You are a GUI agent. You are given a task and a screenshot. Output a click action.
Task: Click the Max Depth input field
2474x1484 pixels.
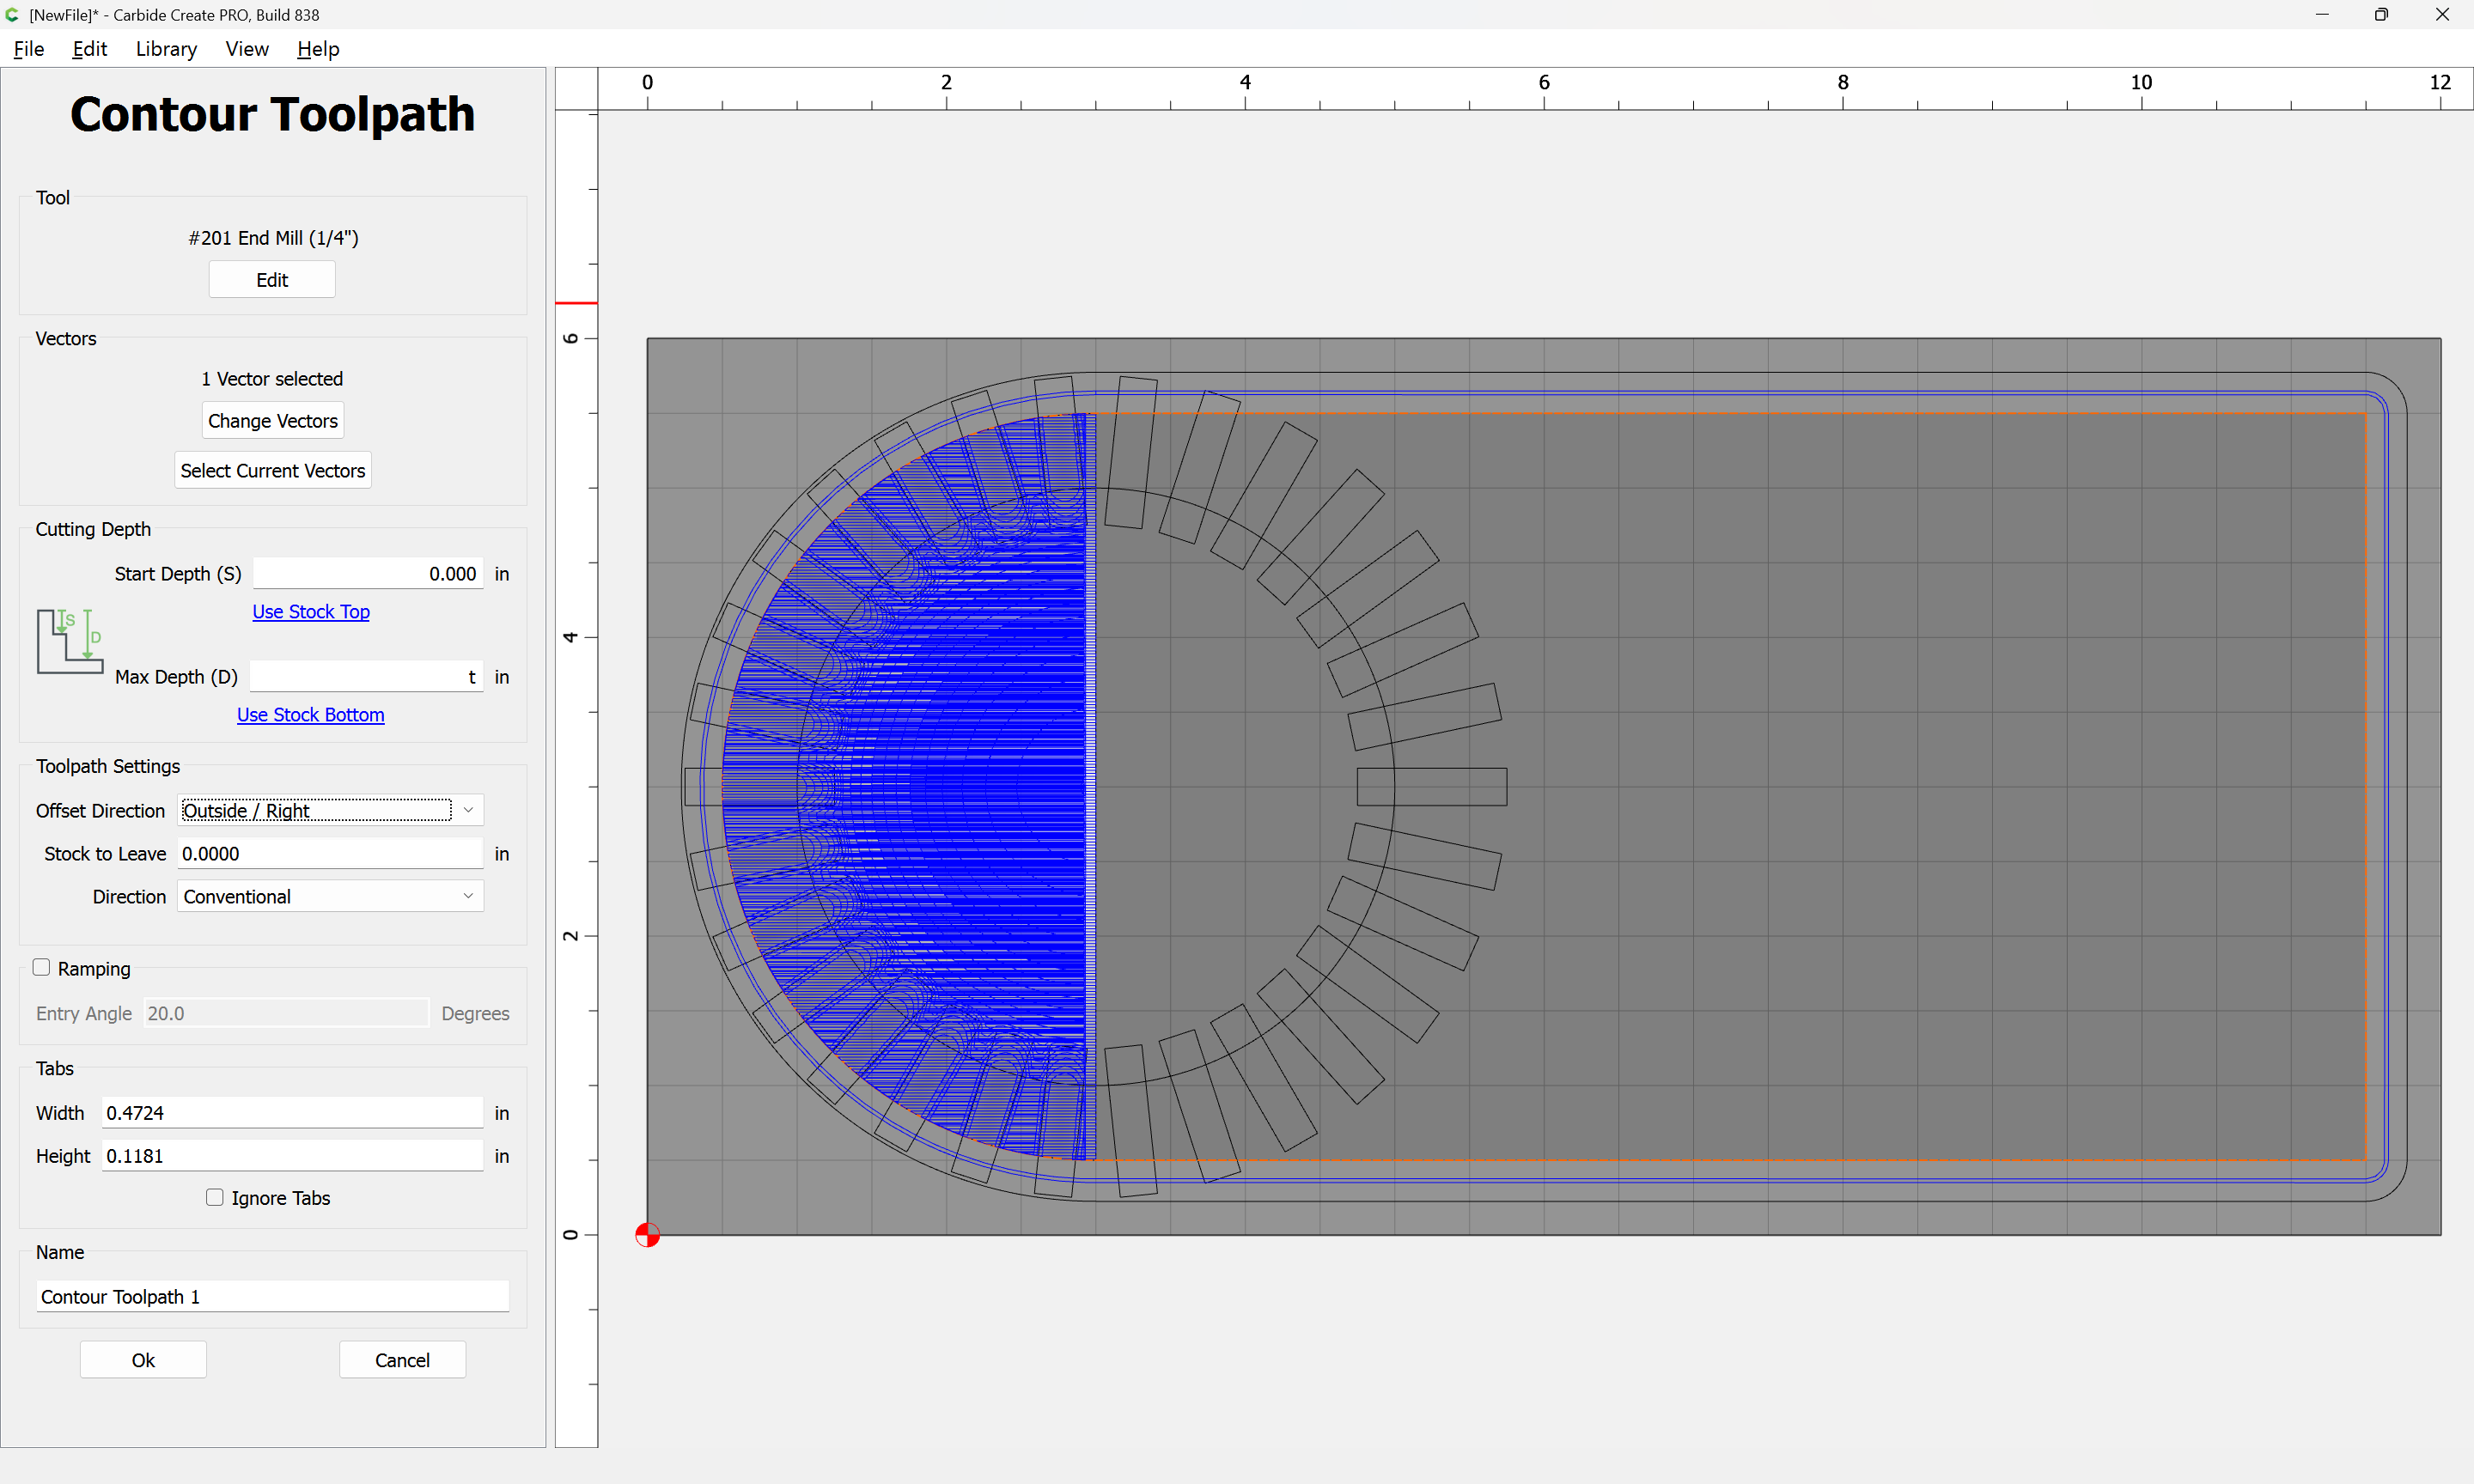366,677
